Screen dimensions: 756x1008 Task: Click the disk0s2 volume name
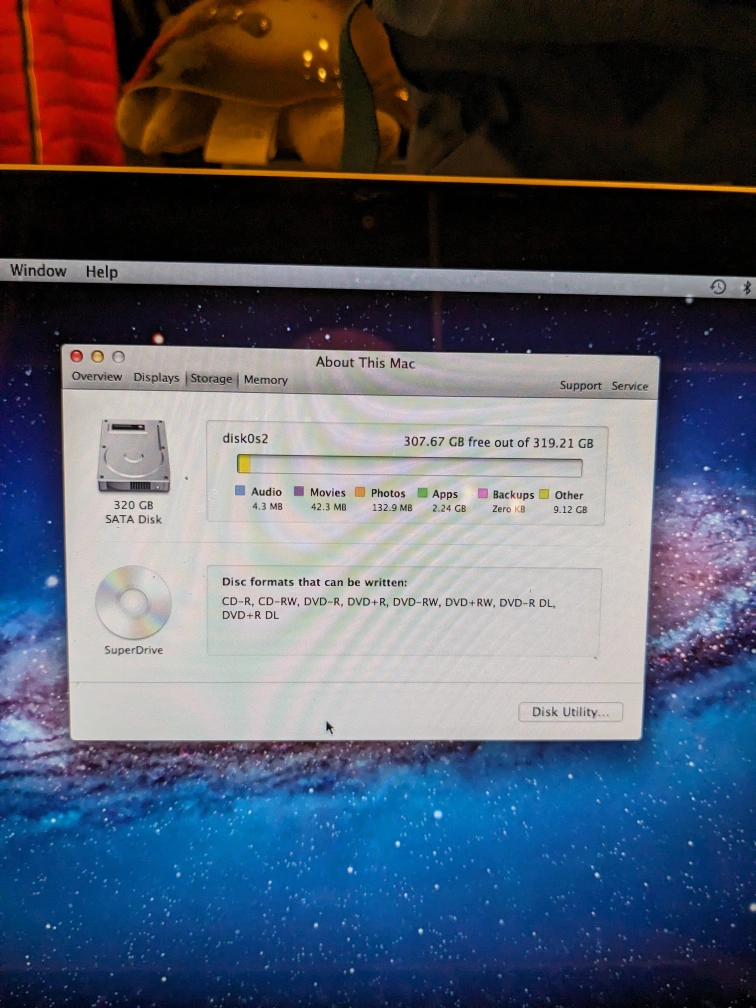pos(245,438)
